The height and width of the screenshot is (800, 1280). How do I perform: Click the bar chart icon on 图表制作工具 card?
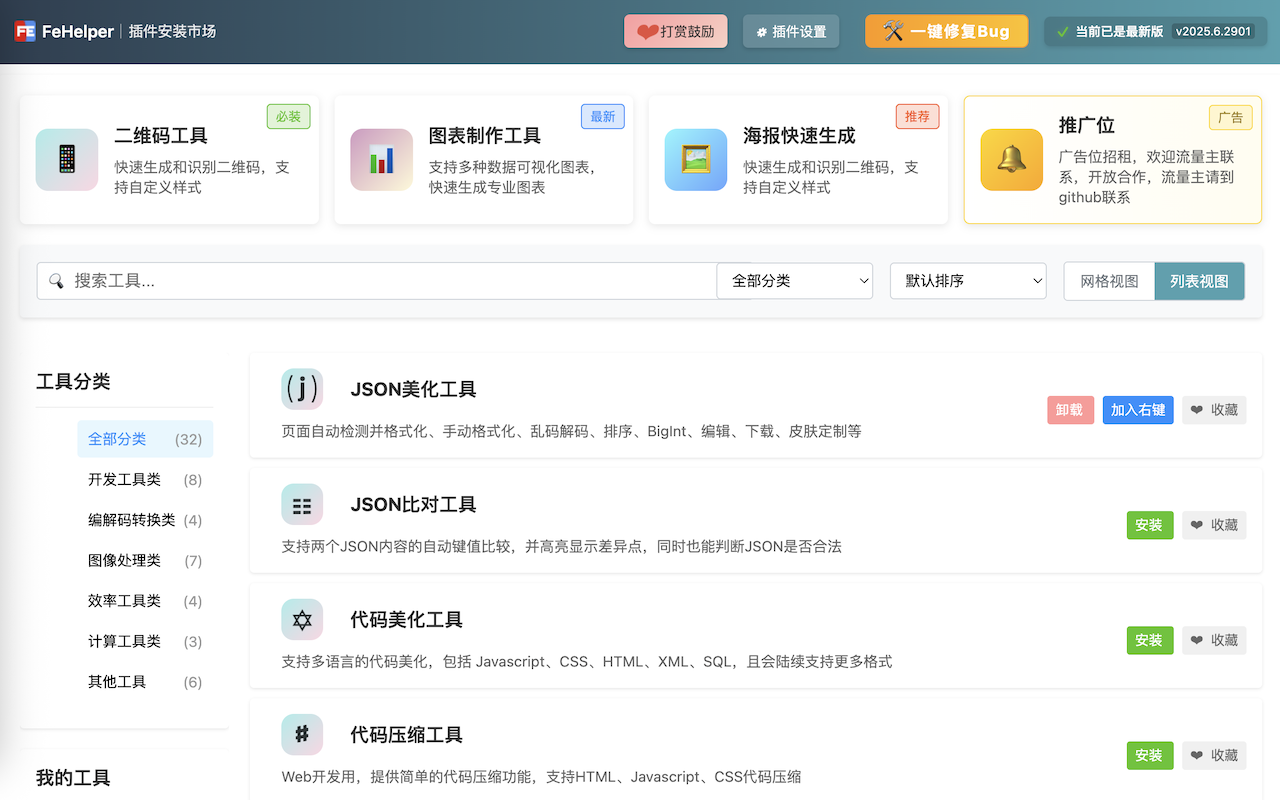coord(381,159)
